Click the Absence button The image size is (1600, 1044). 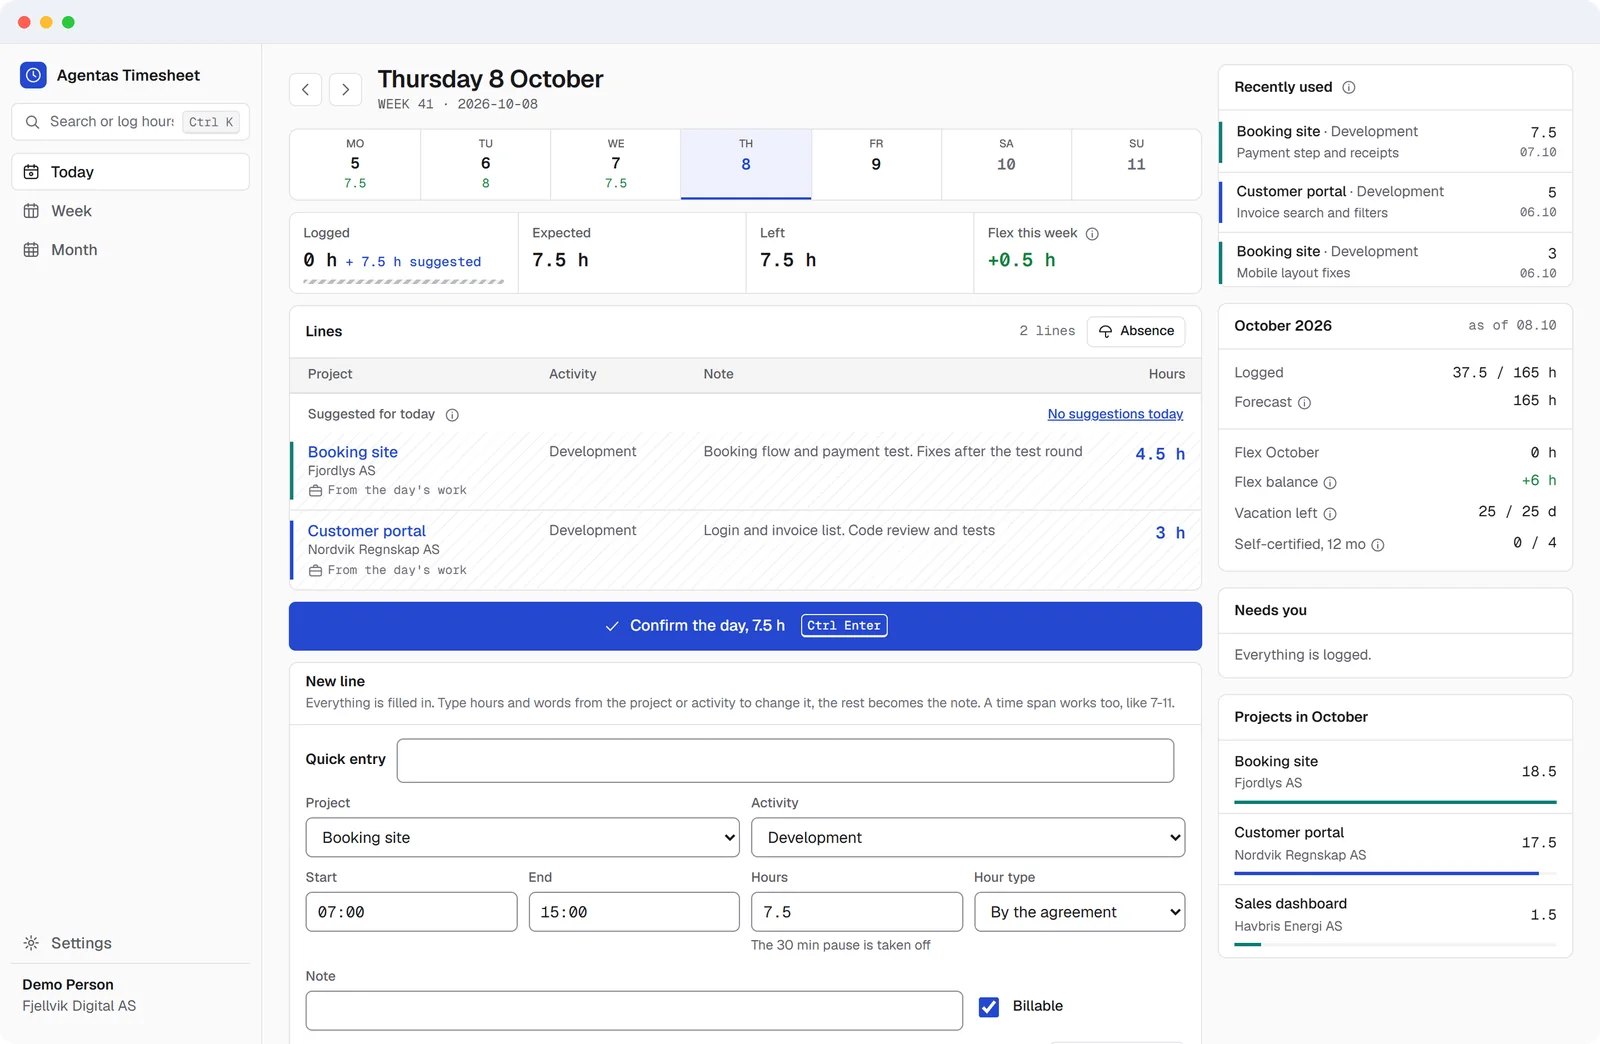pos(1136,331)
